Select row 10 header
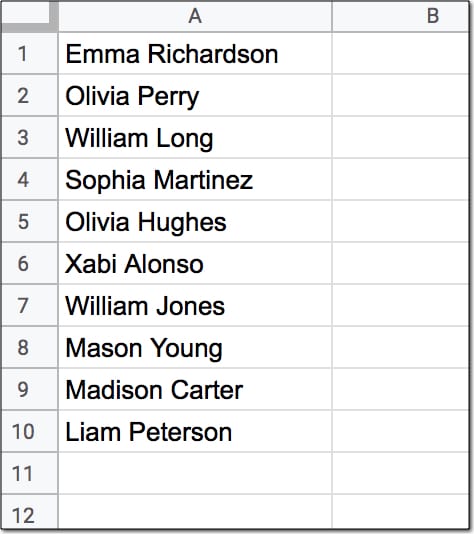 [x=29, y=431]
